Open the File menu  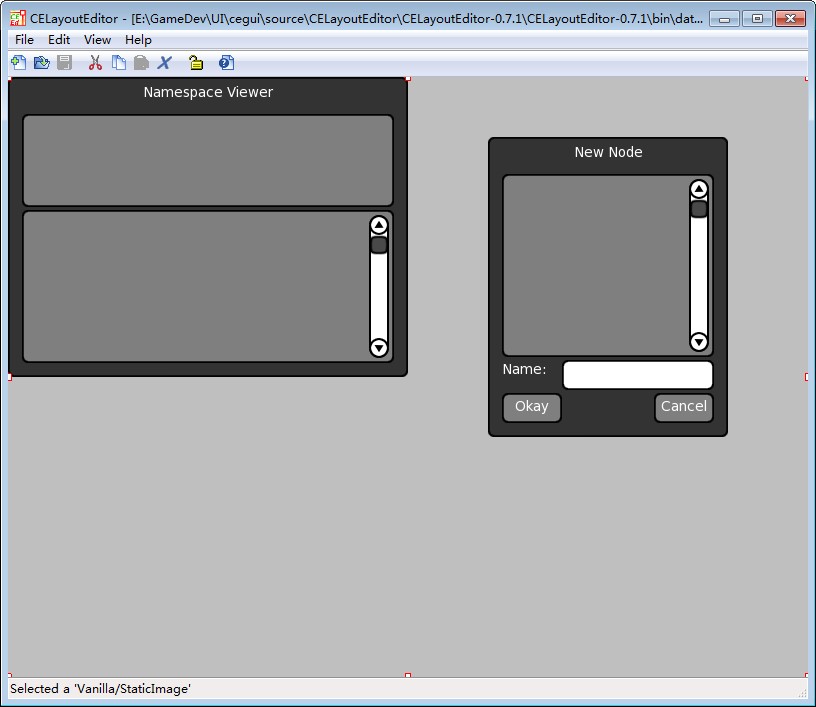24,40
